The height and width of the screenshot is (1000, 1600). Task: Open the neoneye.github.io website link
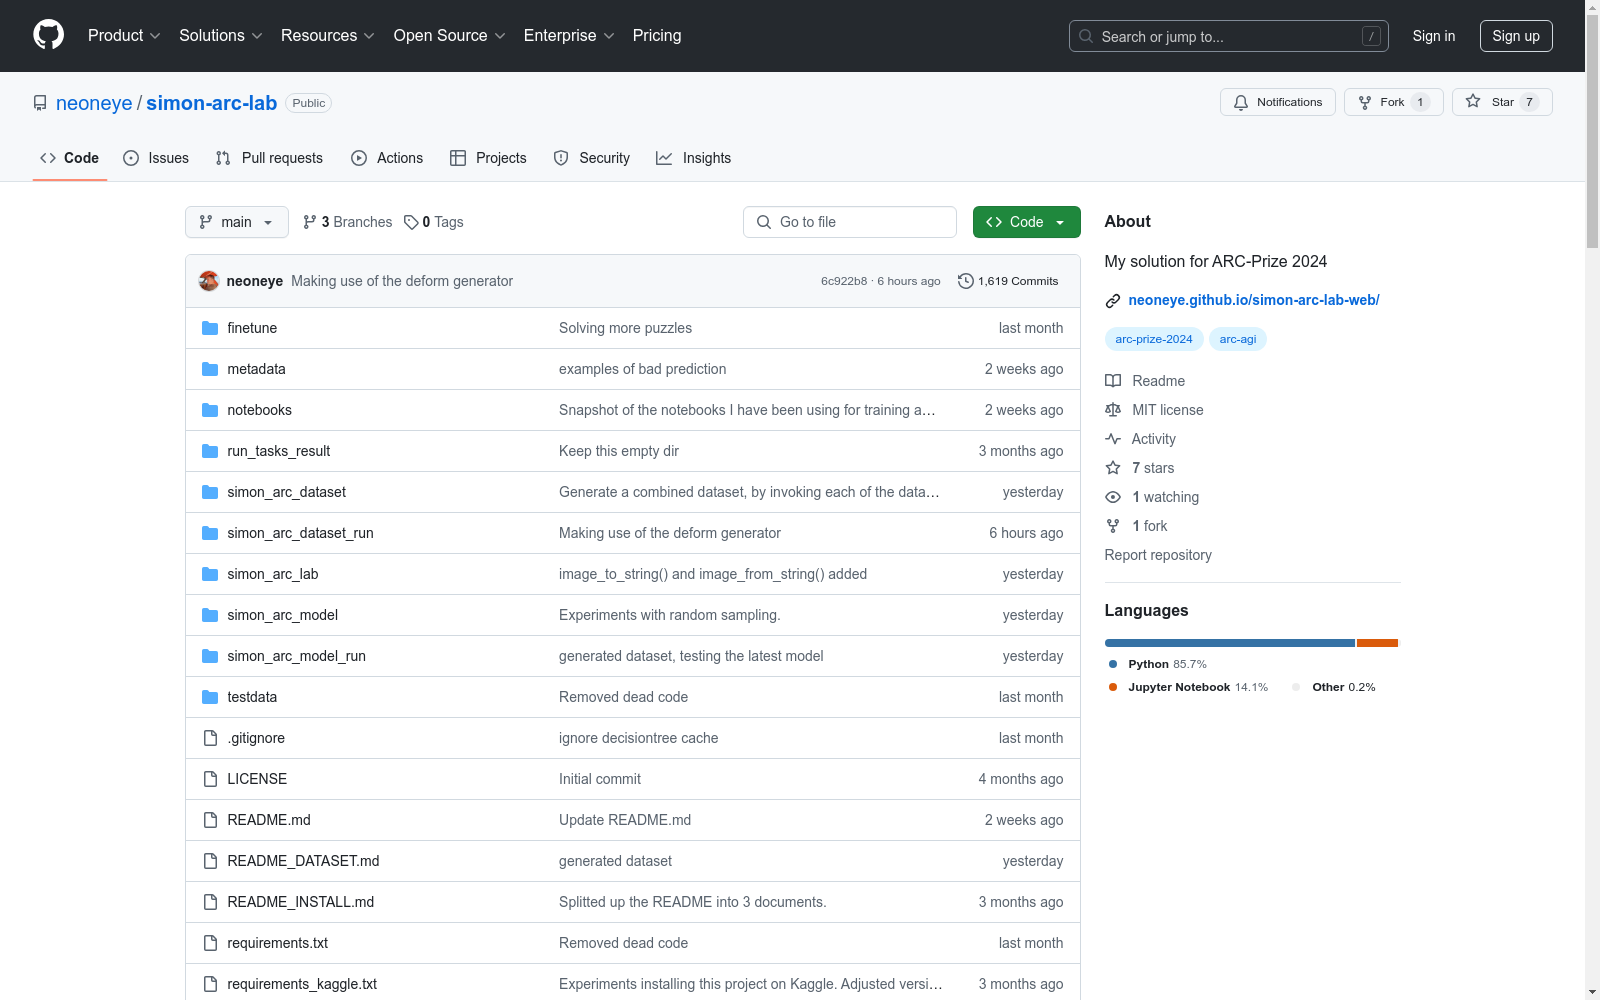coord(1254,300)
